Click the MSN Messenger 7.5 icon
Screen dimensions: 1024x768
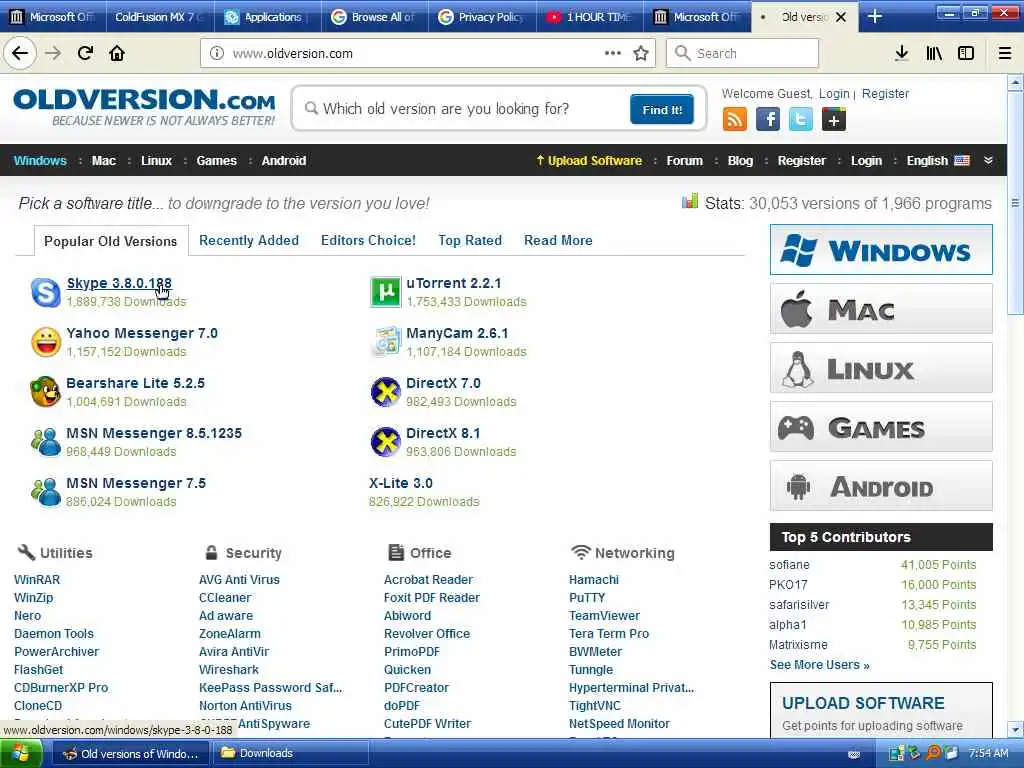[x=46, y=492]
